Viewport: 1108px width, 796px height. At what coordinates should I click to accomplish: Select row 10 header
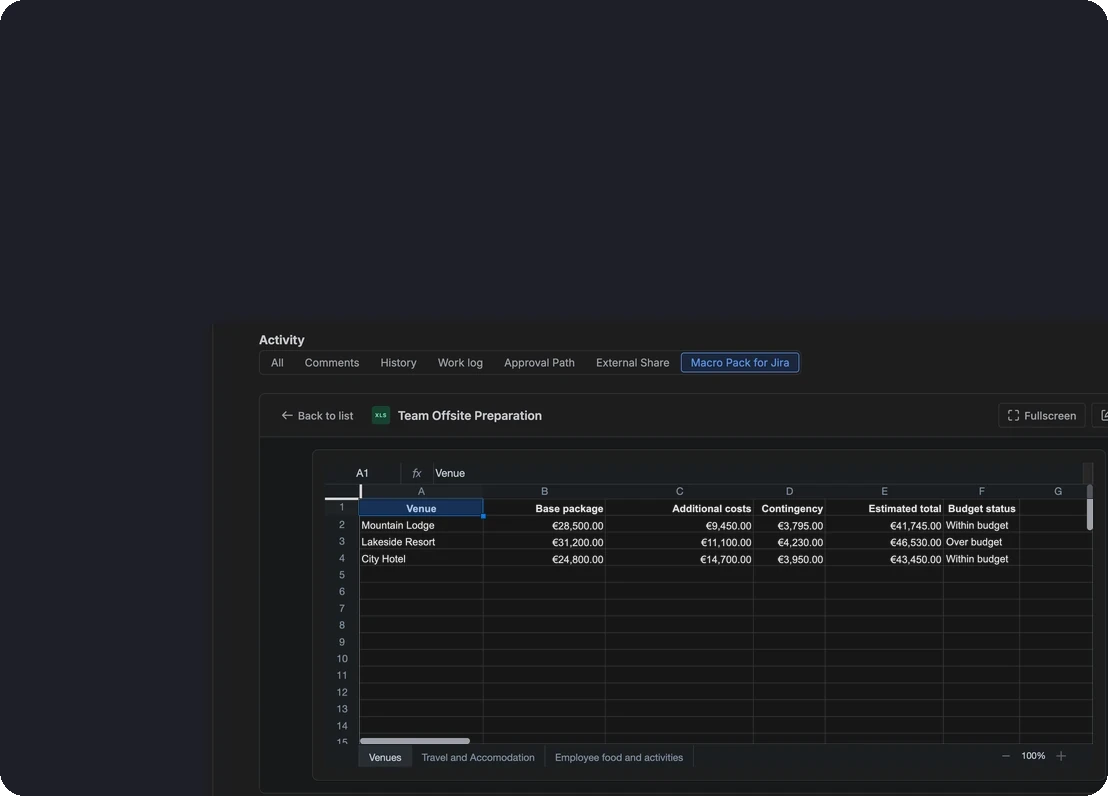coord(342,659)
